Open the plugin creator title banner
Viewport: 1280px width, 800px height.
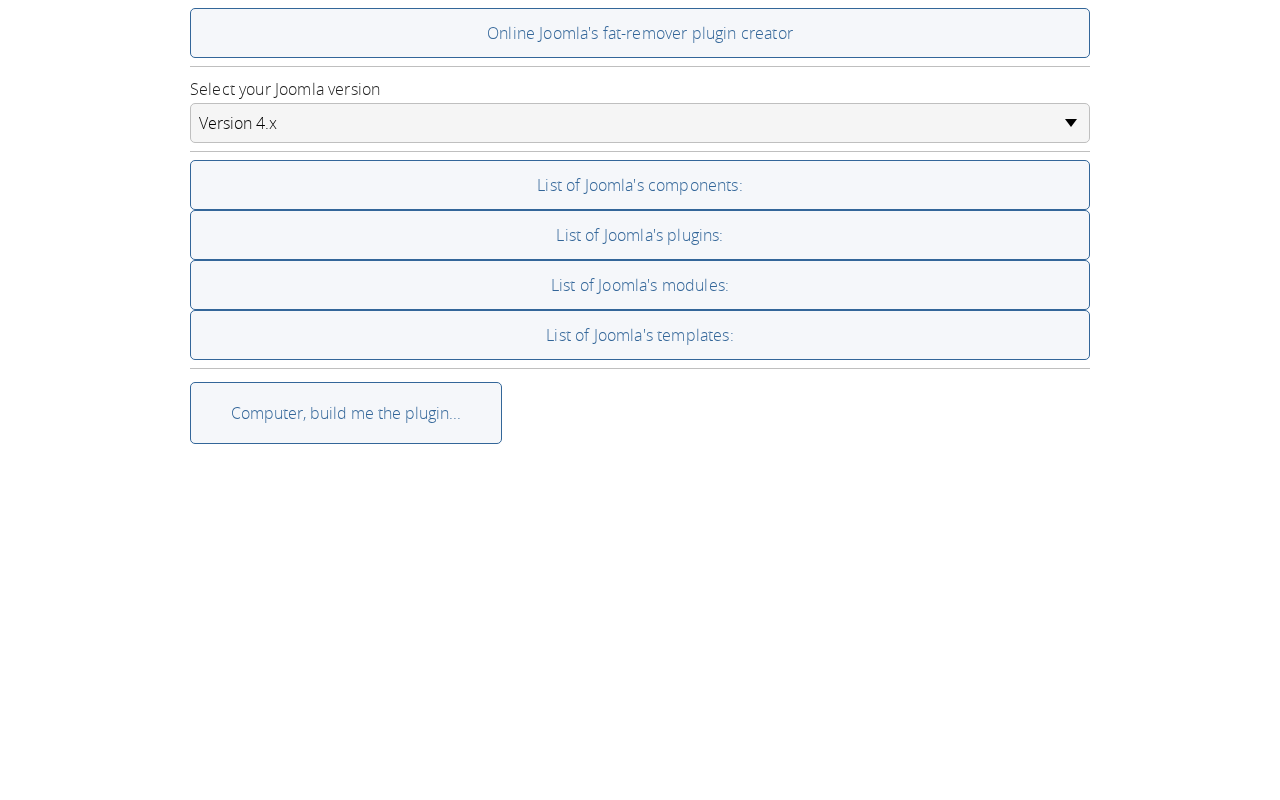click(x=639, y=33)
